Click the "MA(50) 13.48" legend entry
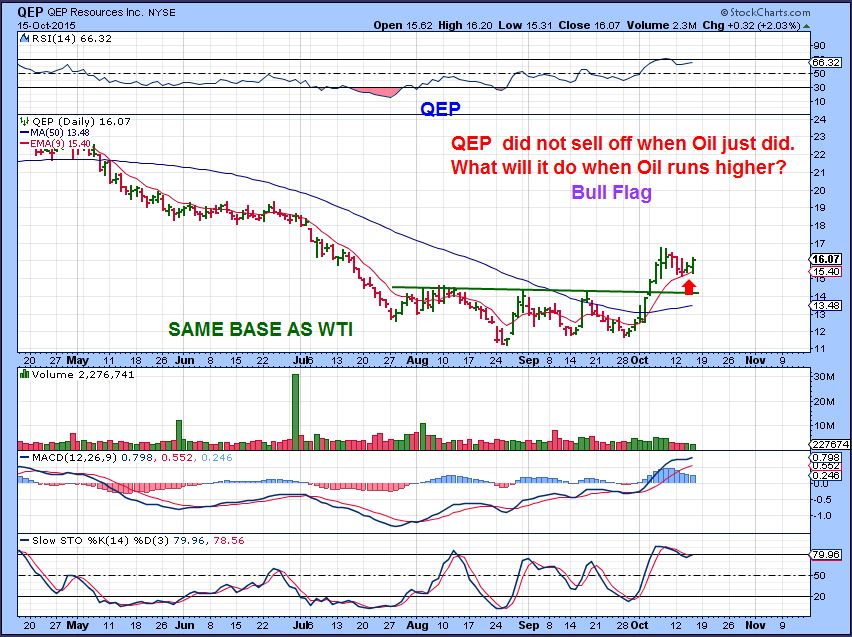The width and height of the screenshot is (852, 637). pyautogui.click(x=55, y=133)
